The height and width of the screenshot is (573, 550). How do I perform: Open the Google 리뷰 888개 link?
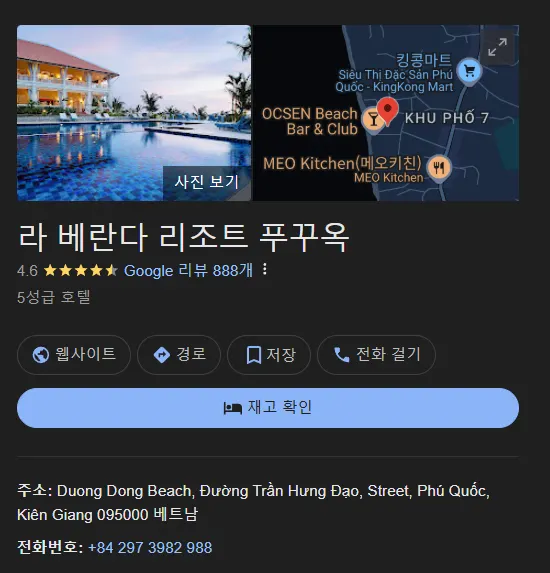click(x=188, y=271)
